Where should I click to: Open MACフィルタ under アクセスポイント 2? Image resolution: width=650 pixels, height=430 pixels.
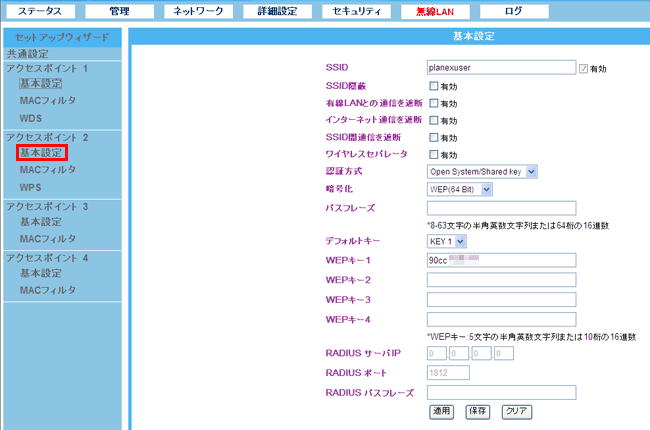[x=48, y=170]
